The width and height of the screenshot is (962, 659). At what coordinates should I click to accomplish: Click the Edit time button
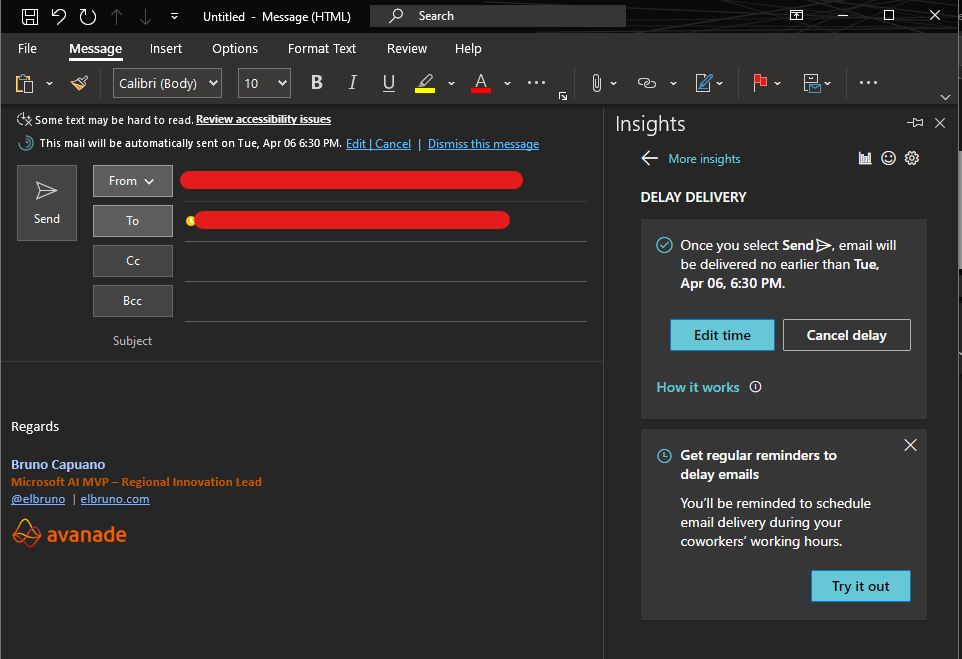722,335
